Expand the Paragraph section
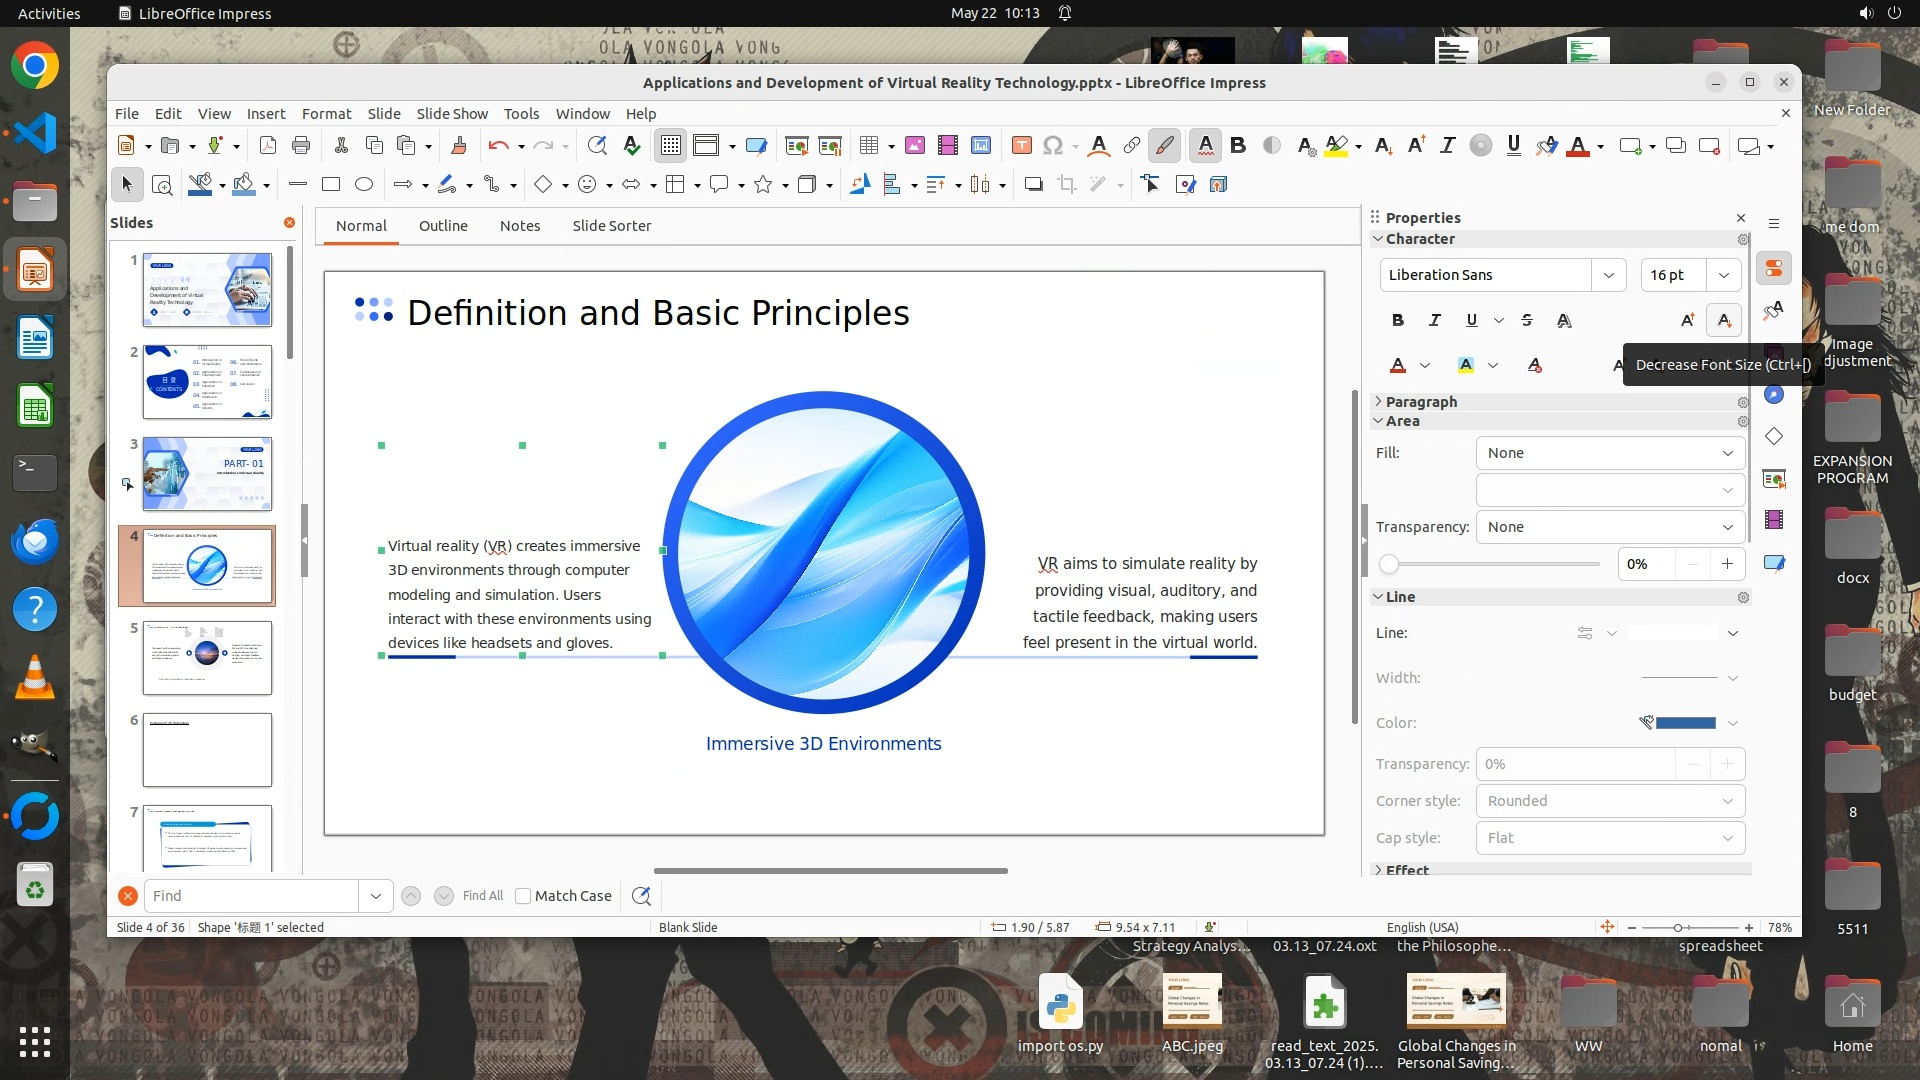The height and width of the screenshot is (1080, 1920). (x=1421, y=402)
